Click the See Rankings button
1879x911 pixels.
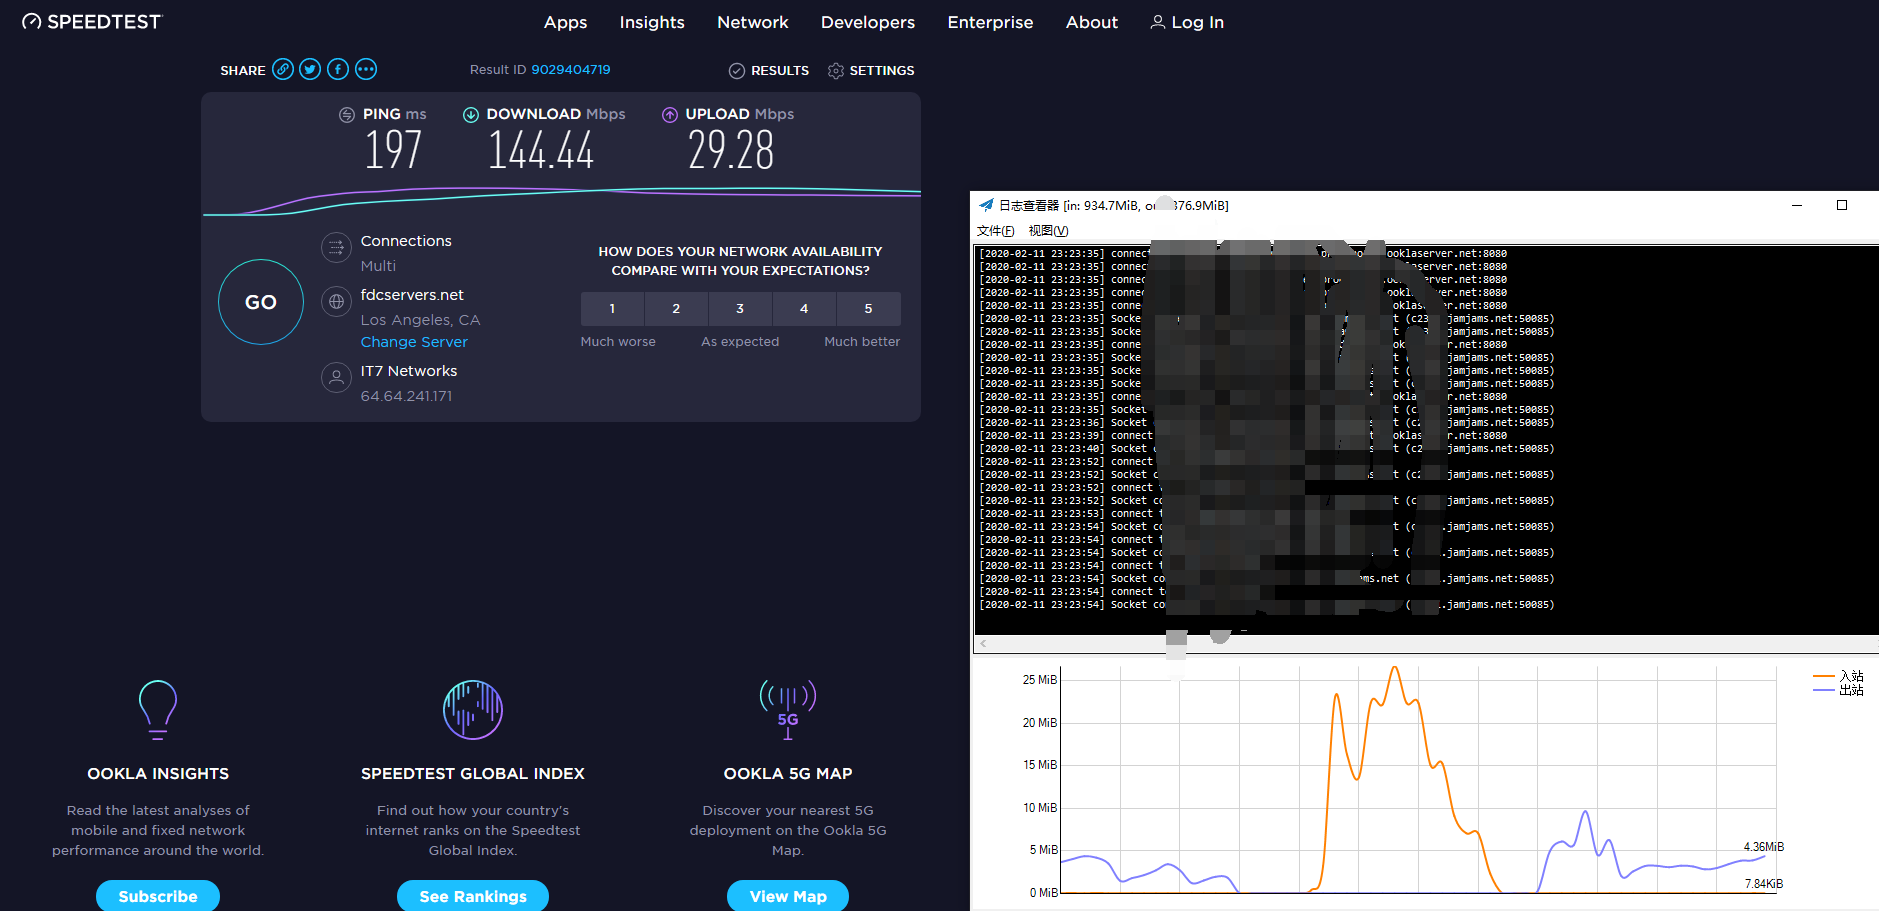pos(473,896)
